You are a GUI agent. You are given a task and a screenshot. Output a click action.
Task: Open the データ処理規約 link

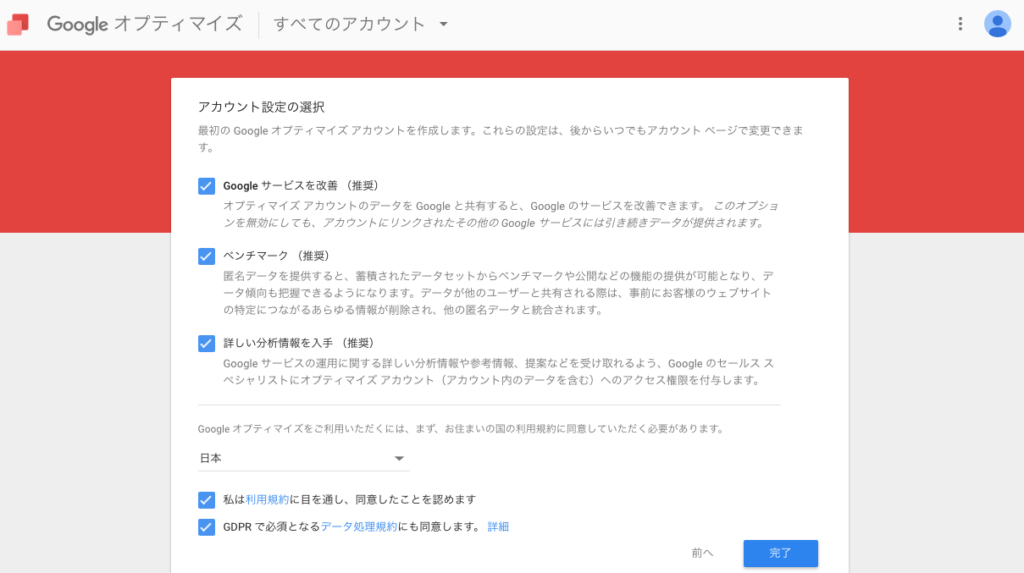(359, 527)
